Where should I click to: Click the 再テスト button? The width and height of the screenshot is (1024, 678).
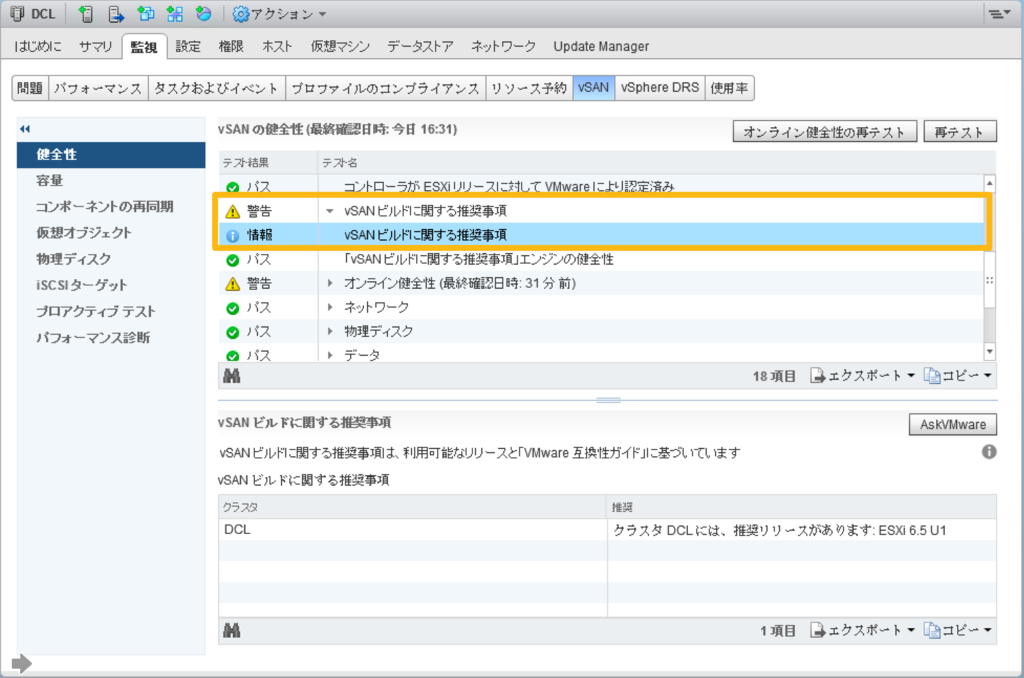click(x=959, y=132)
